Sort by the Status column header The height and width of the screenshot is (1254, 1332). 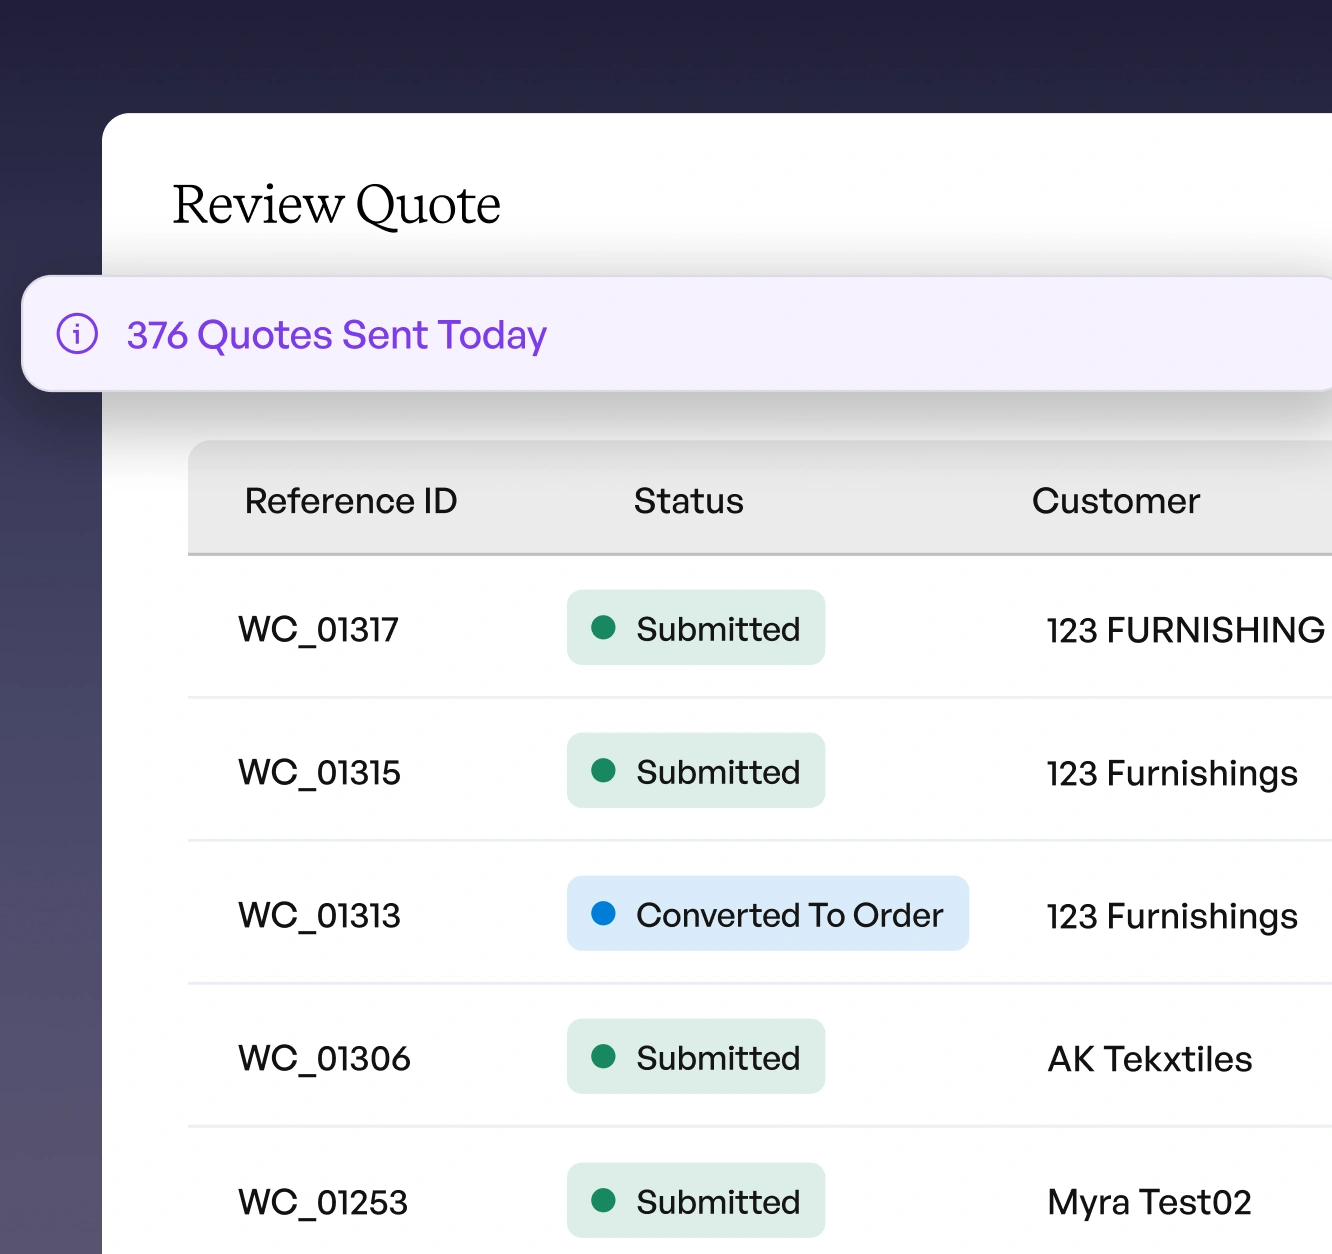688,501
